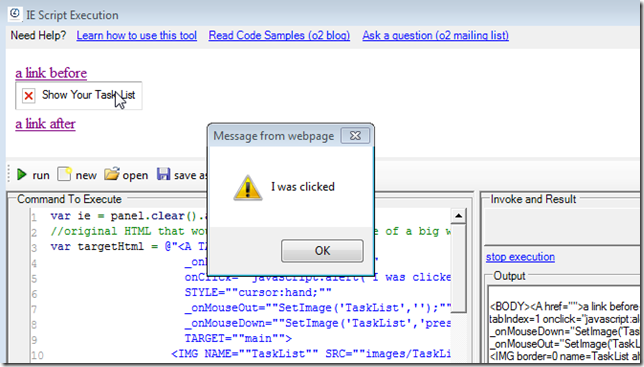Click the _onMouseDown SetImage code line
Image resolution: width=644 pixels, height=367 pixels.
317,323
